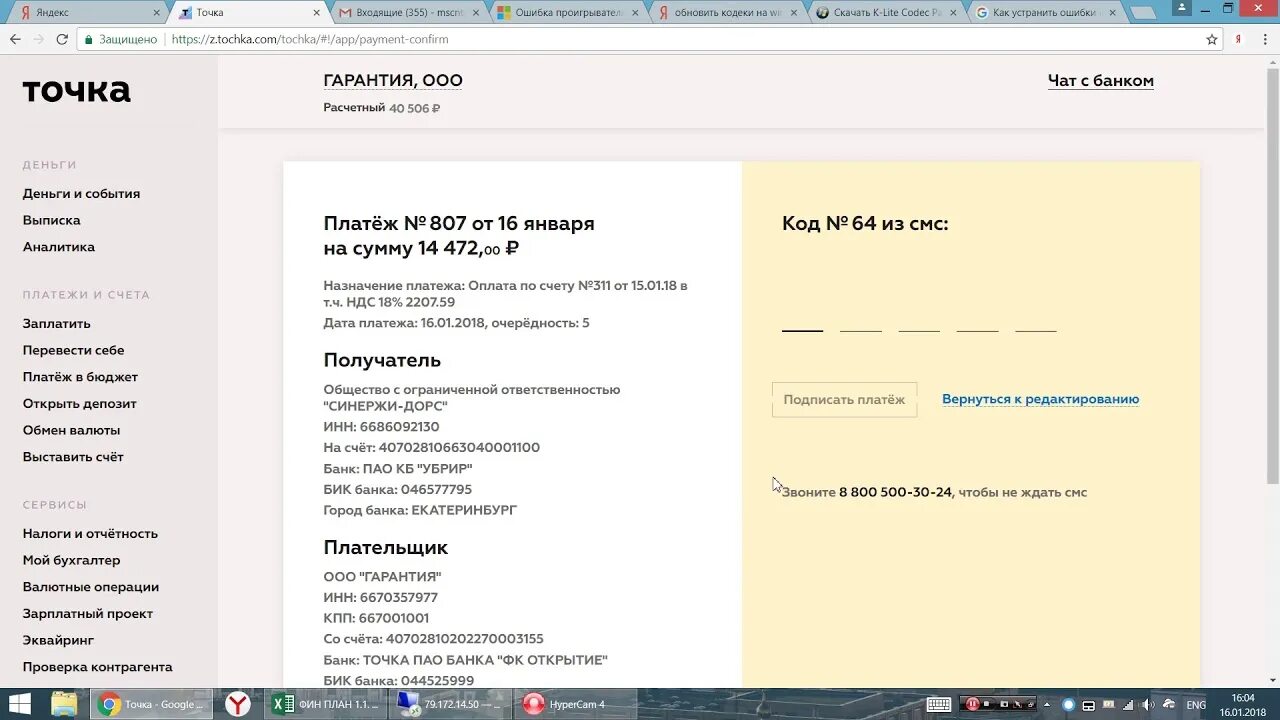Viewport: 1280px width, 720px height.
Task: Open the Windows Start menu
Action: pos(19,704)
